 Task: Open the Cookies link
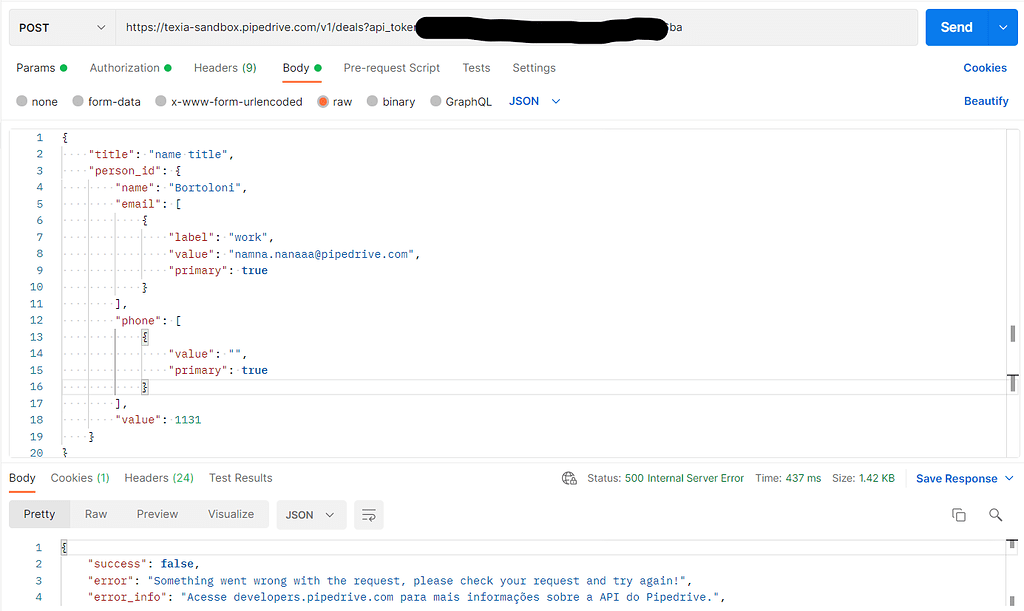point(985,68)
